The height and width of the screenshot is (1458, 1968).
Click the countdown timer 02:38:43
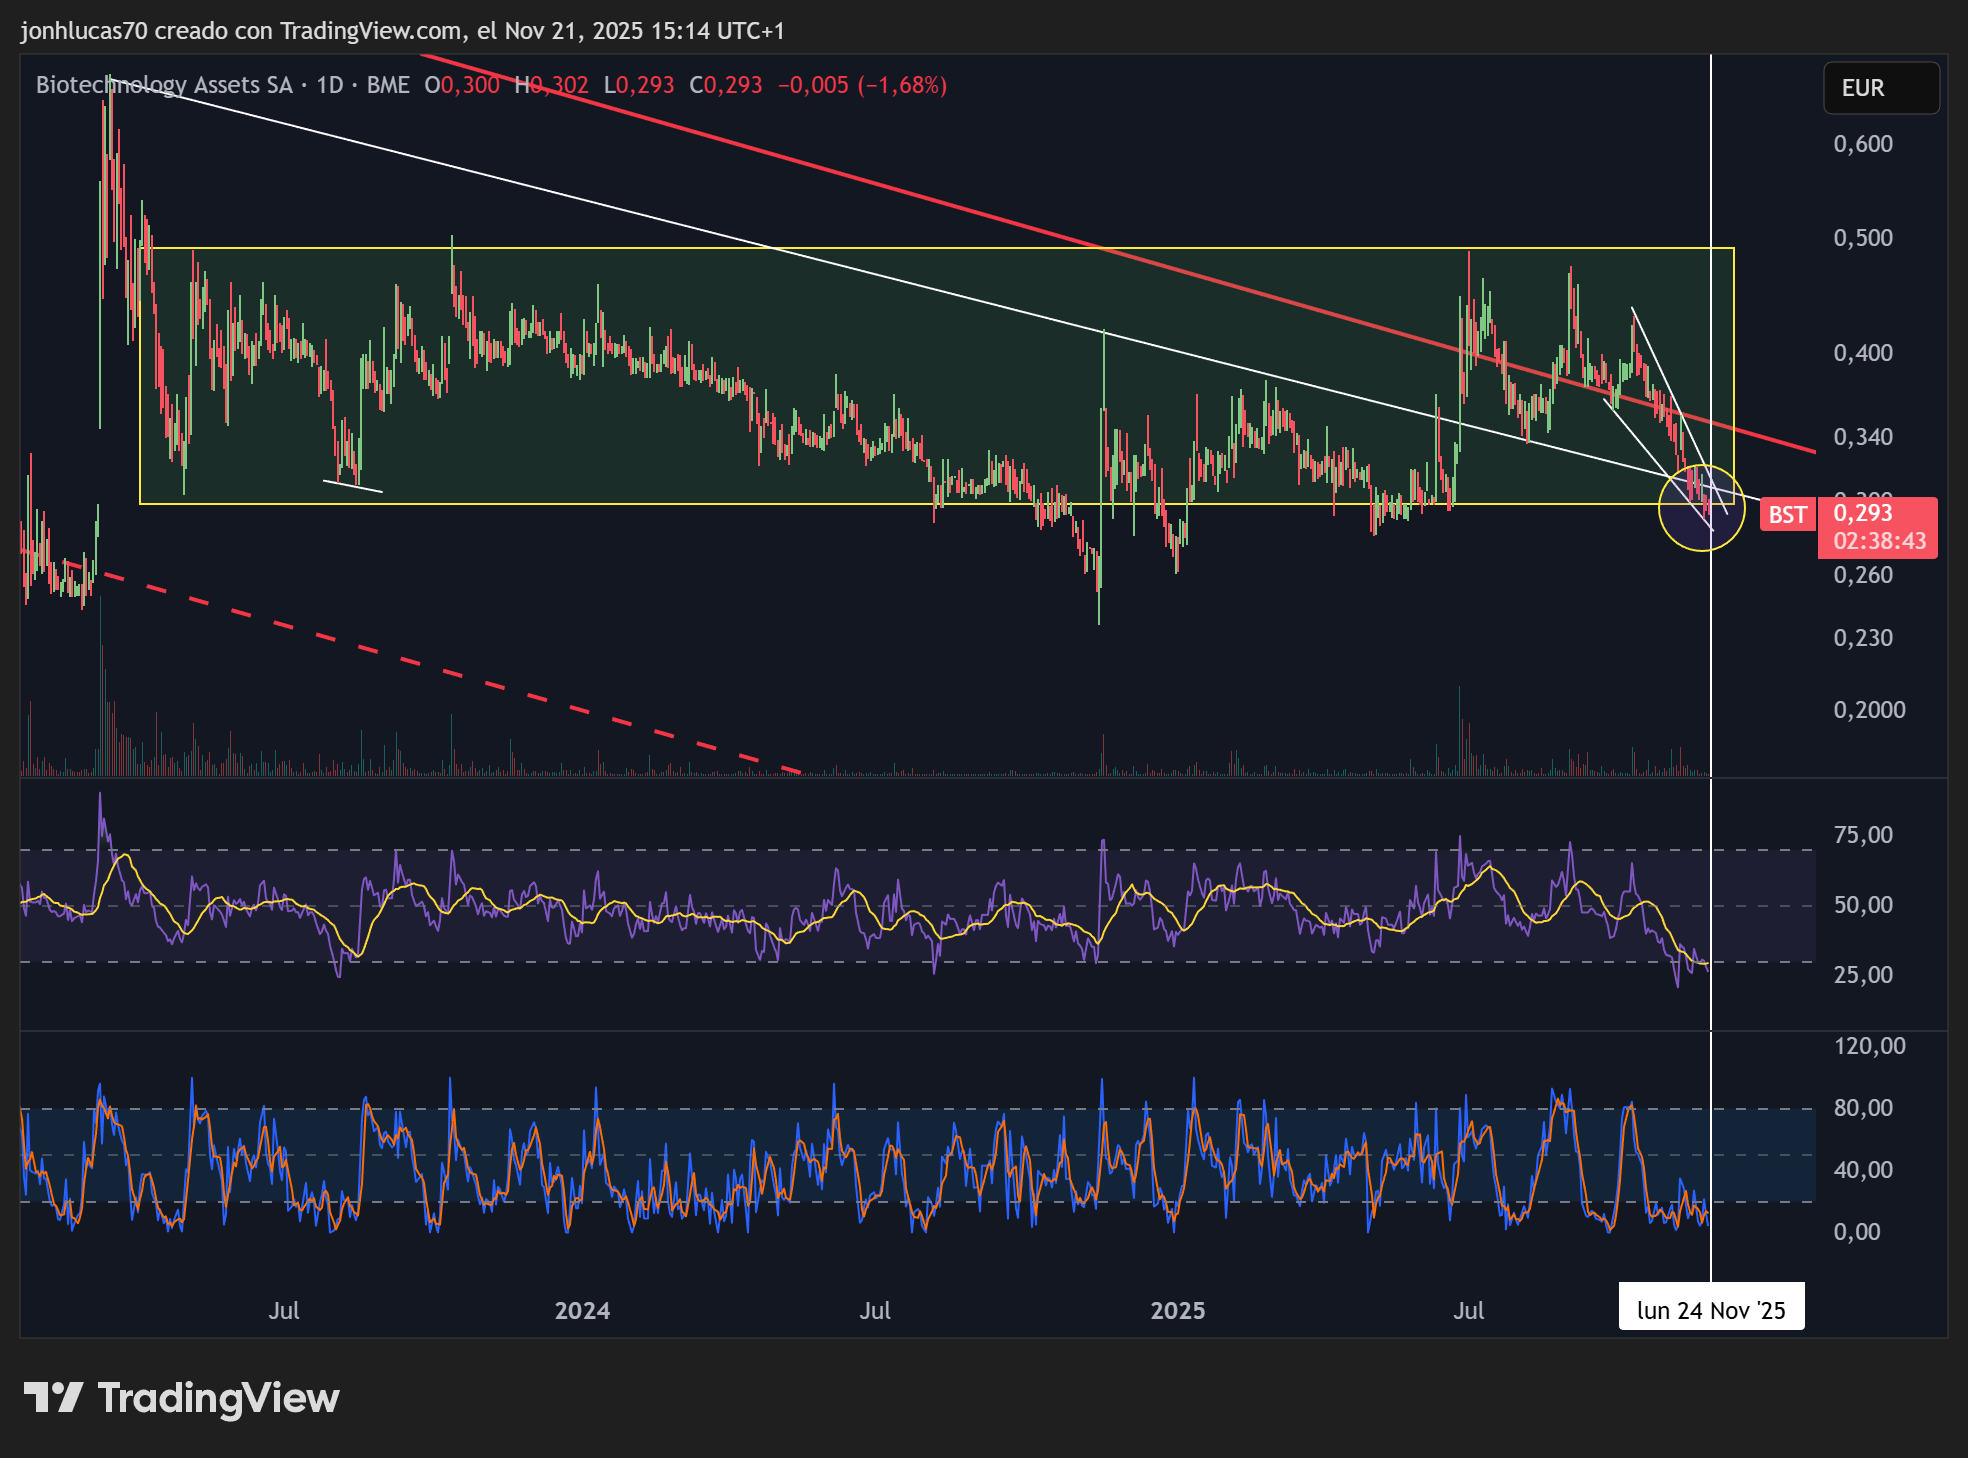1878,541
